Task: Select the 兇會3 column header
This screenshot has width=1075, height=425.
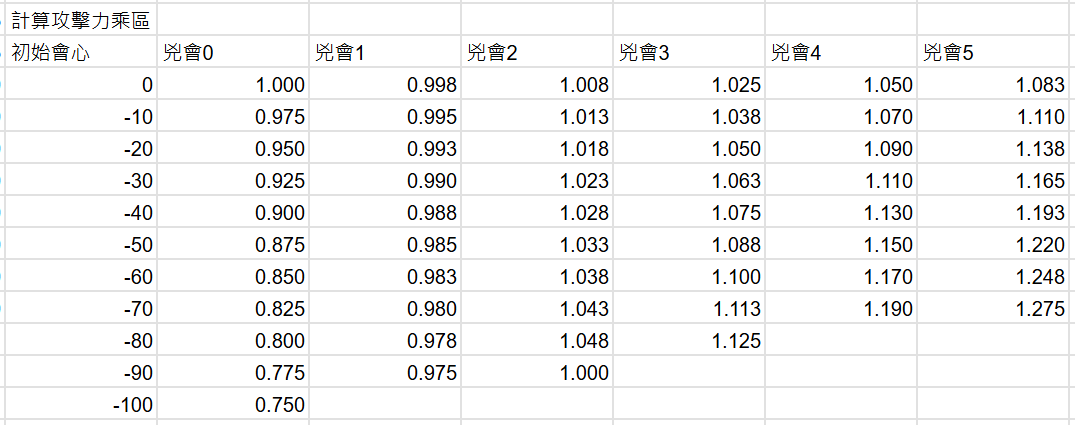Action: click(x=689, y=52)
